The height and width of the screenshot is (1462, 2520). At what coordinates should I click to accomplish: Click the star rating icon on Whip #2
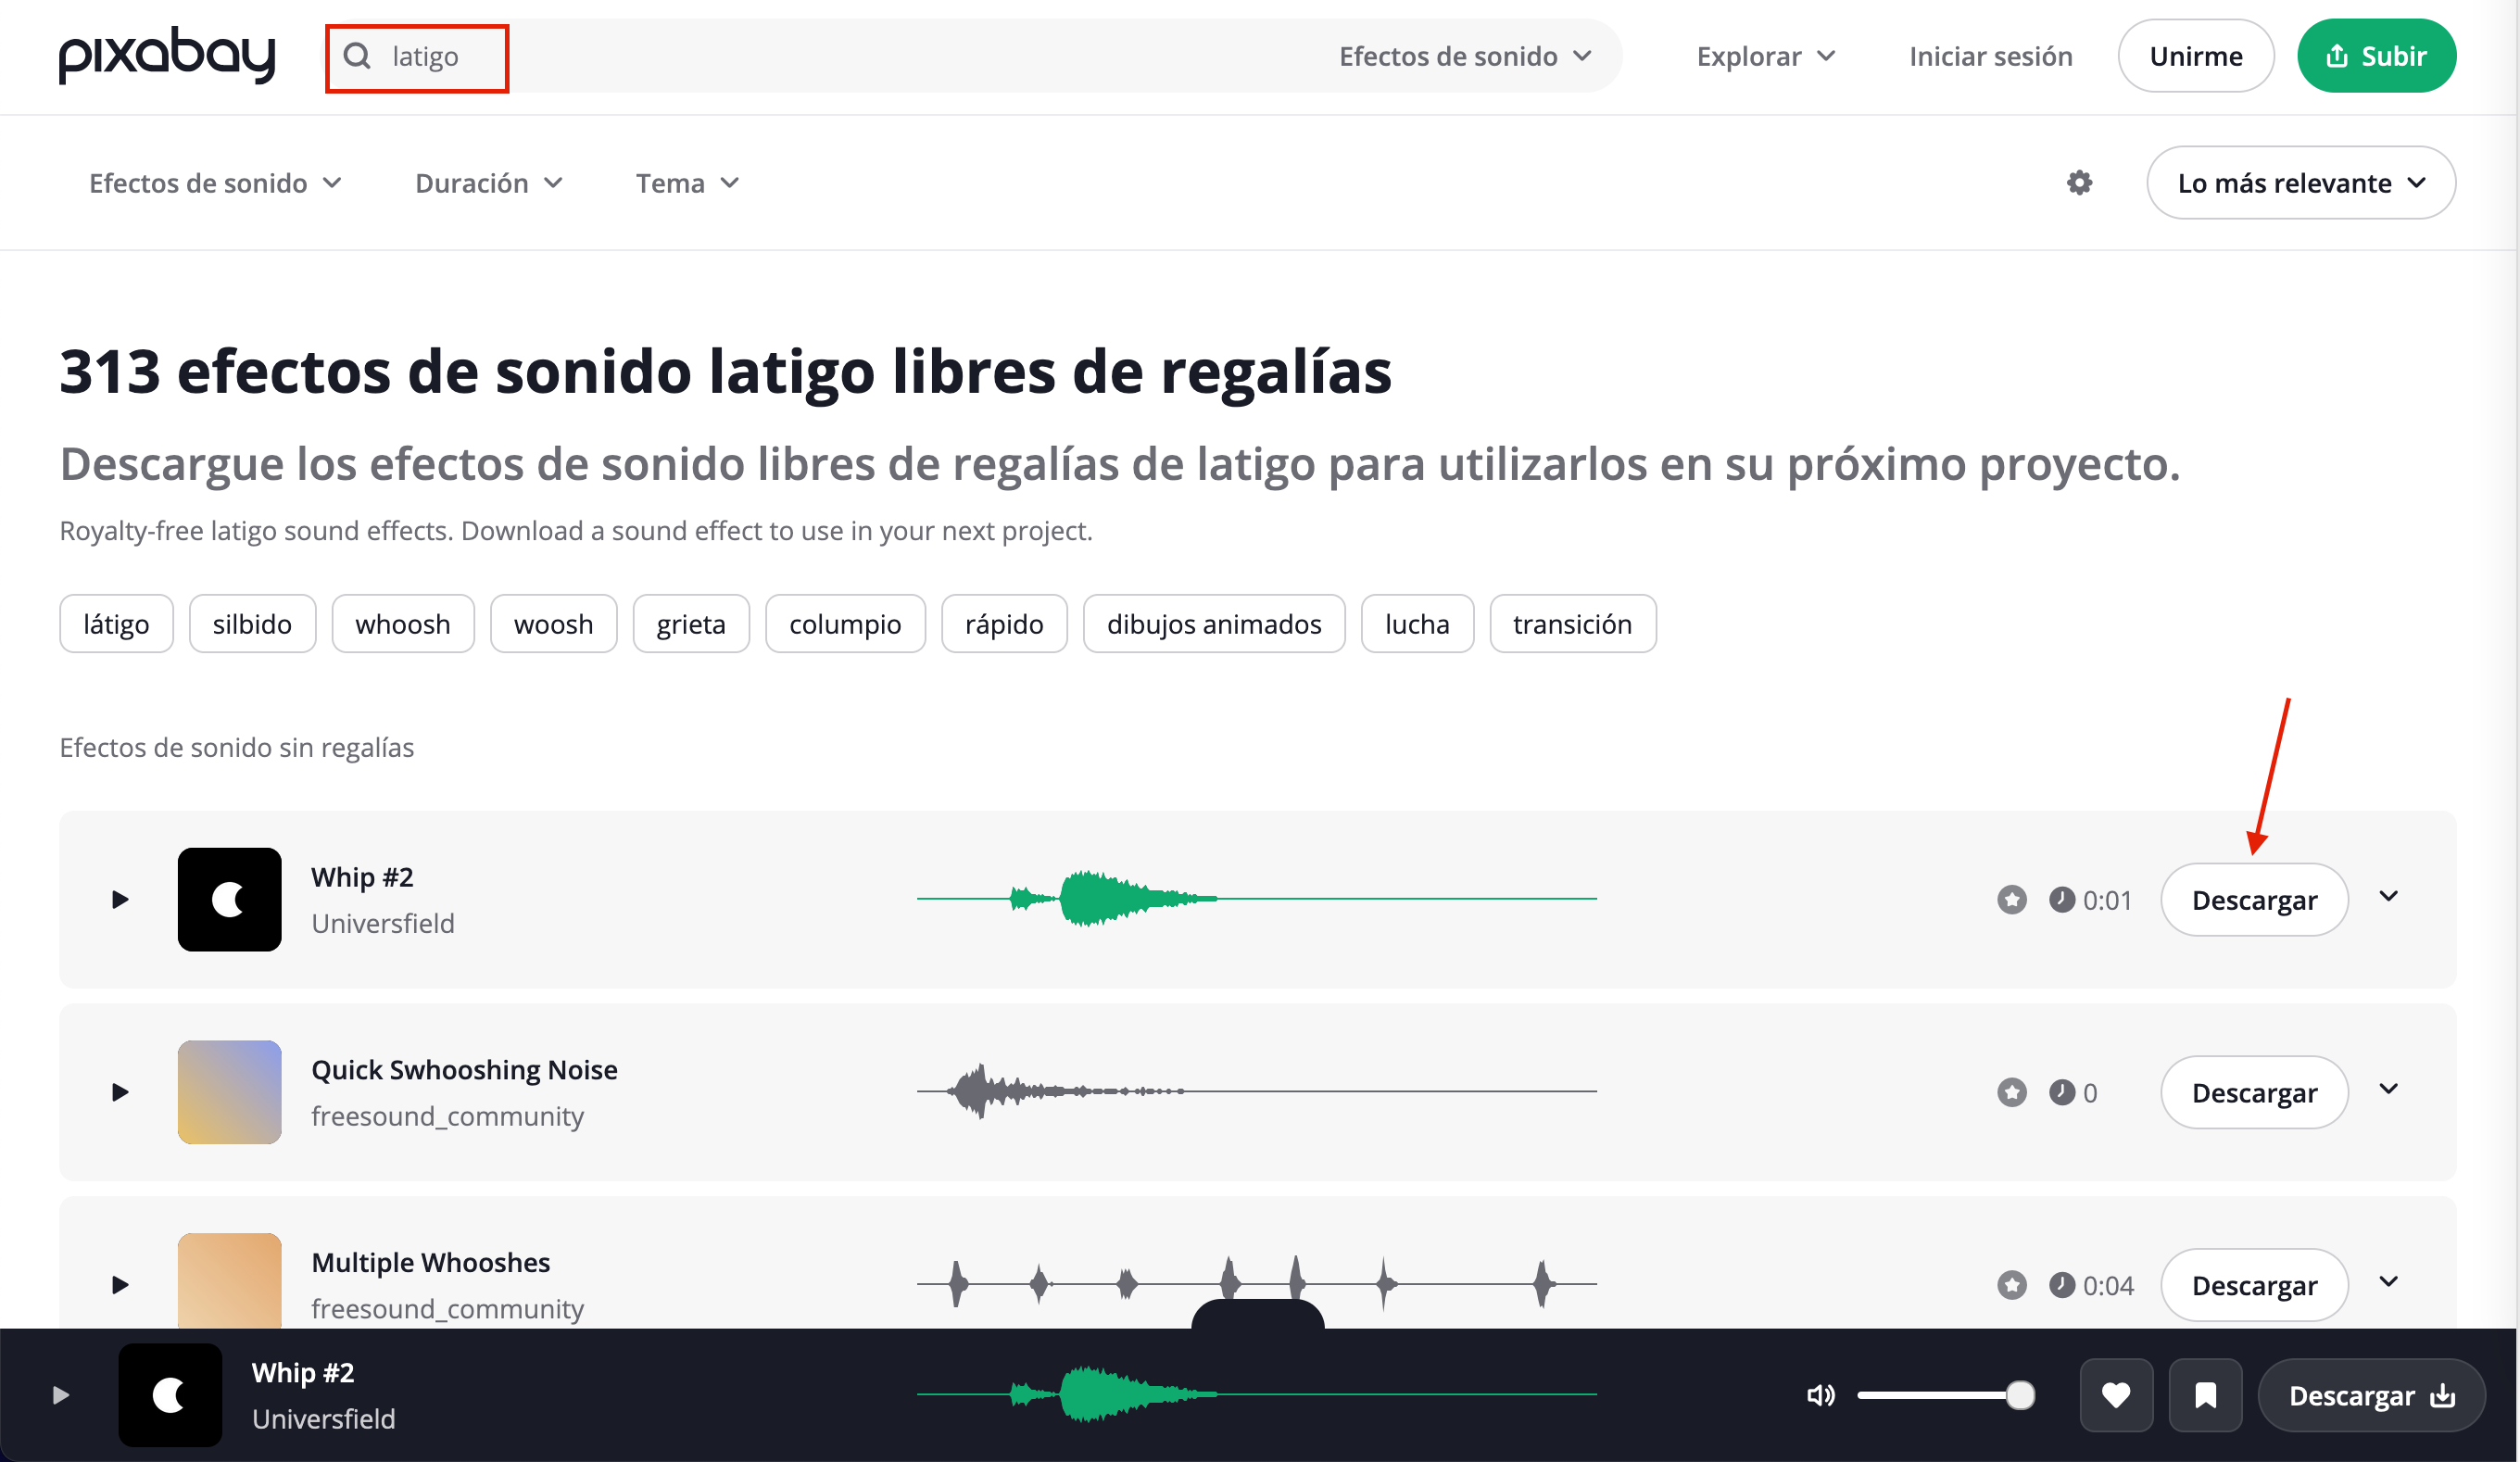(2011, 899)
